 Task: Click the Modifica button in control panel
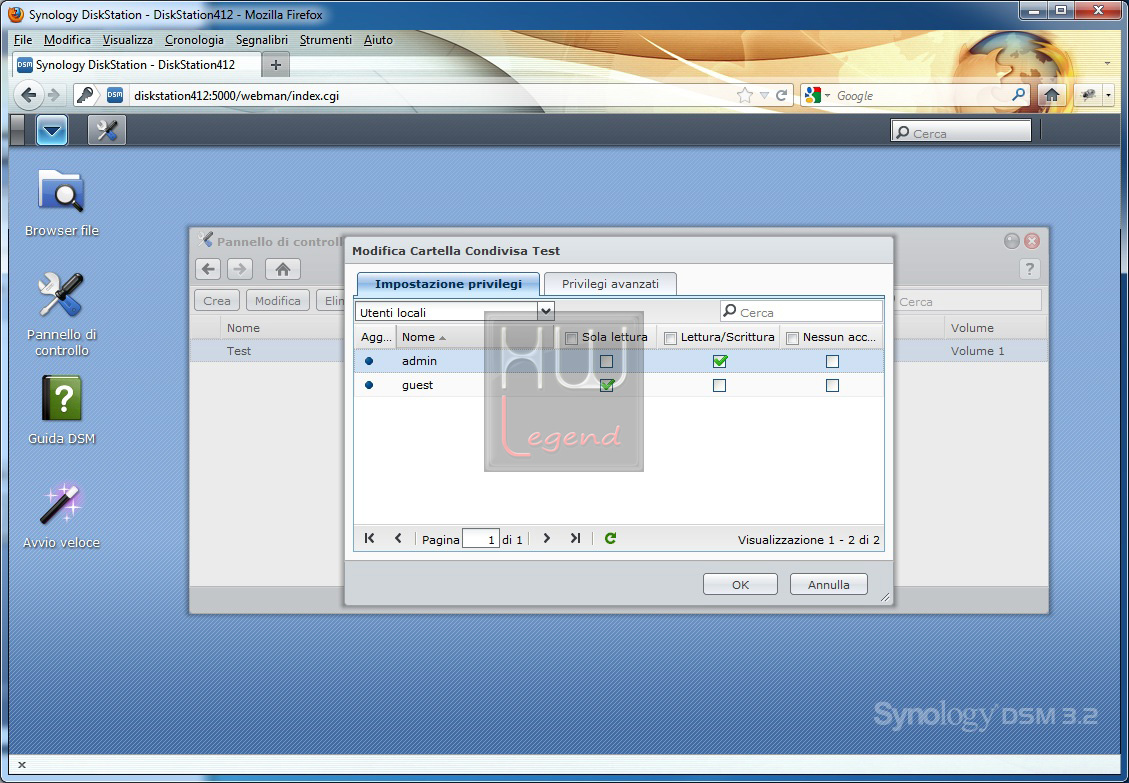[x=278, y=300]
